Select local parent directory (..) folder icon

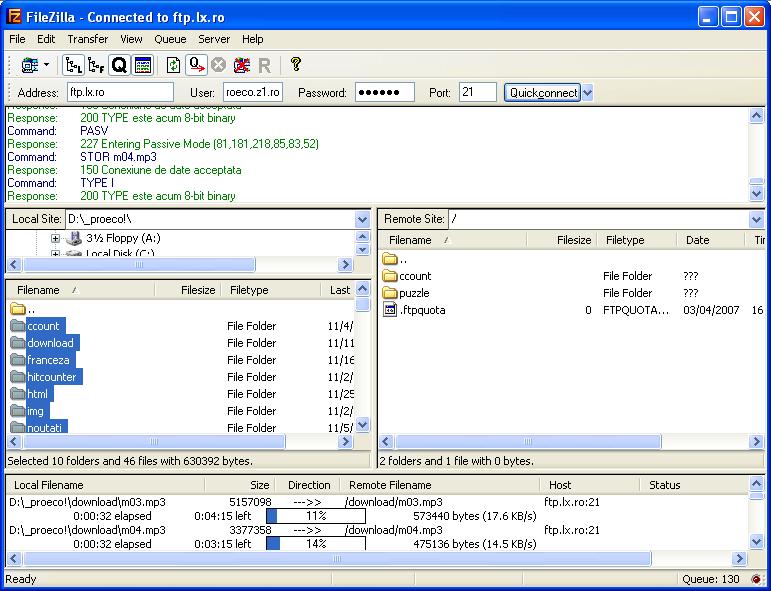click(18, 309)
